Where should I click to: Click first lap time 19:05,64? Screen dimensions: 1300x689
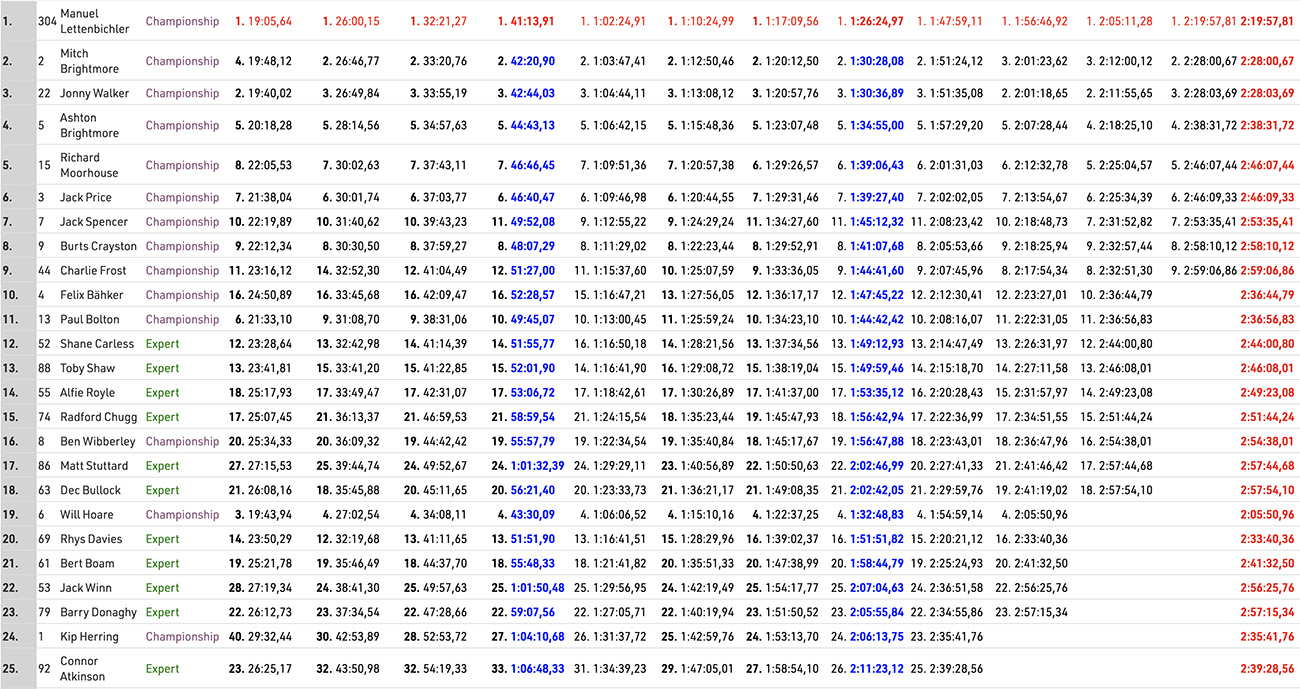269,21
